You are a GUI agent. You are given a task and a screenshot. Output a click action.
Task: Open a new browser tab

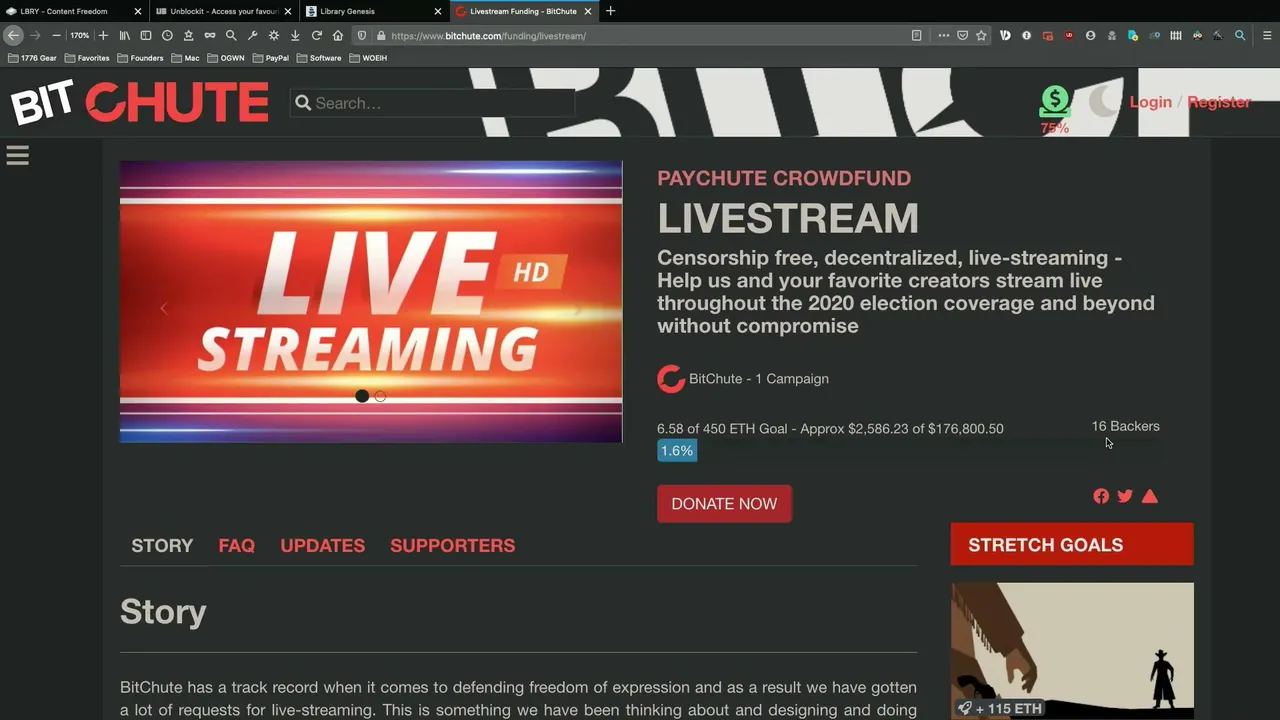point(610,11)
